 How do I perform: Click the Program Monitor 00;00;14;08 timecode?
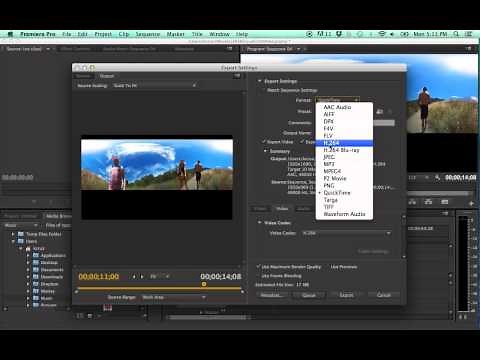click(x=461, y=177)
